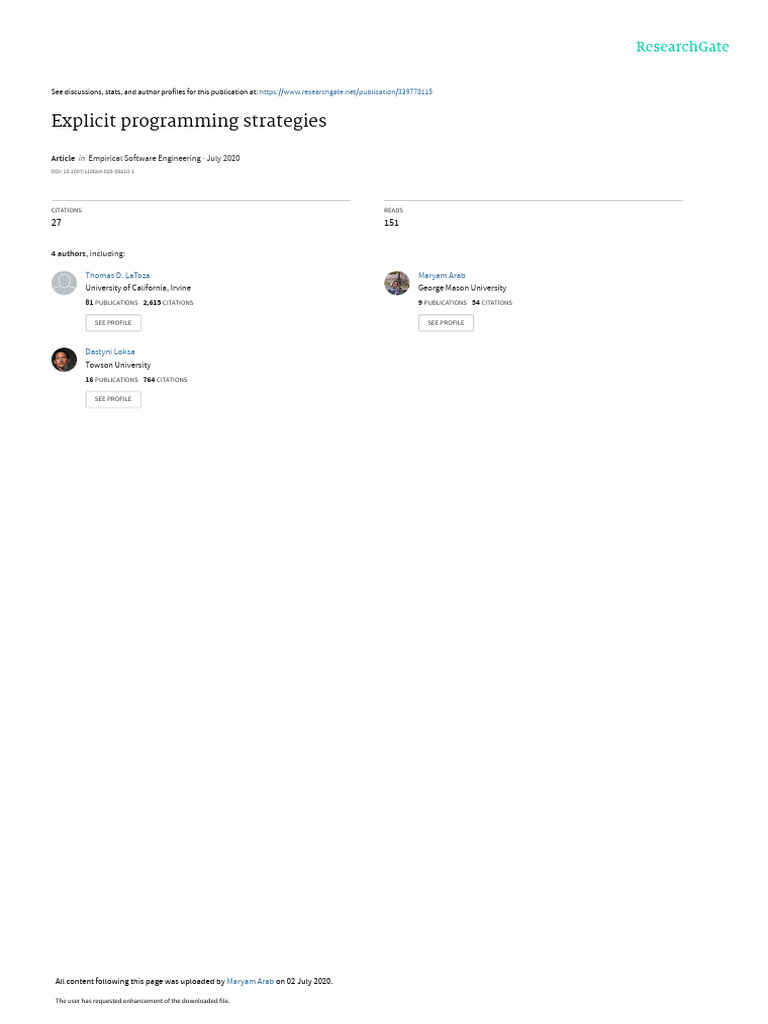Click the ResearchGate logo
The width and height of the screenshot is (768, 1024).
click(x=682, y=46)
